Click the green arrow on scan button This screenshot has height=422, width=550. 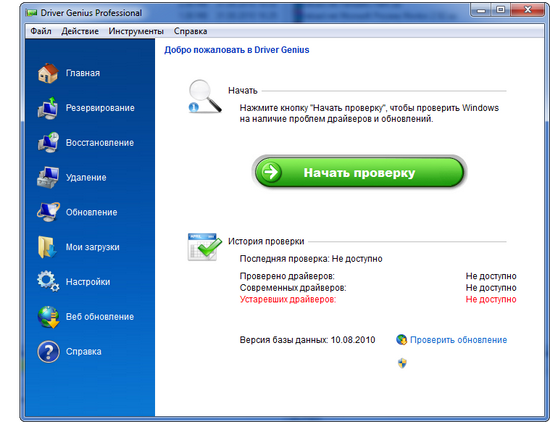271,172
